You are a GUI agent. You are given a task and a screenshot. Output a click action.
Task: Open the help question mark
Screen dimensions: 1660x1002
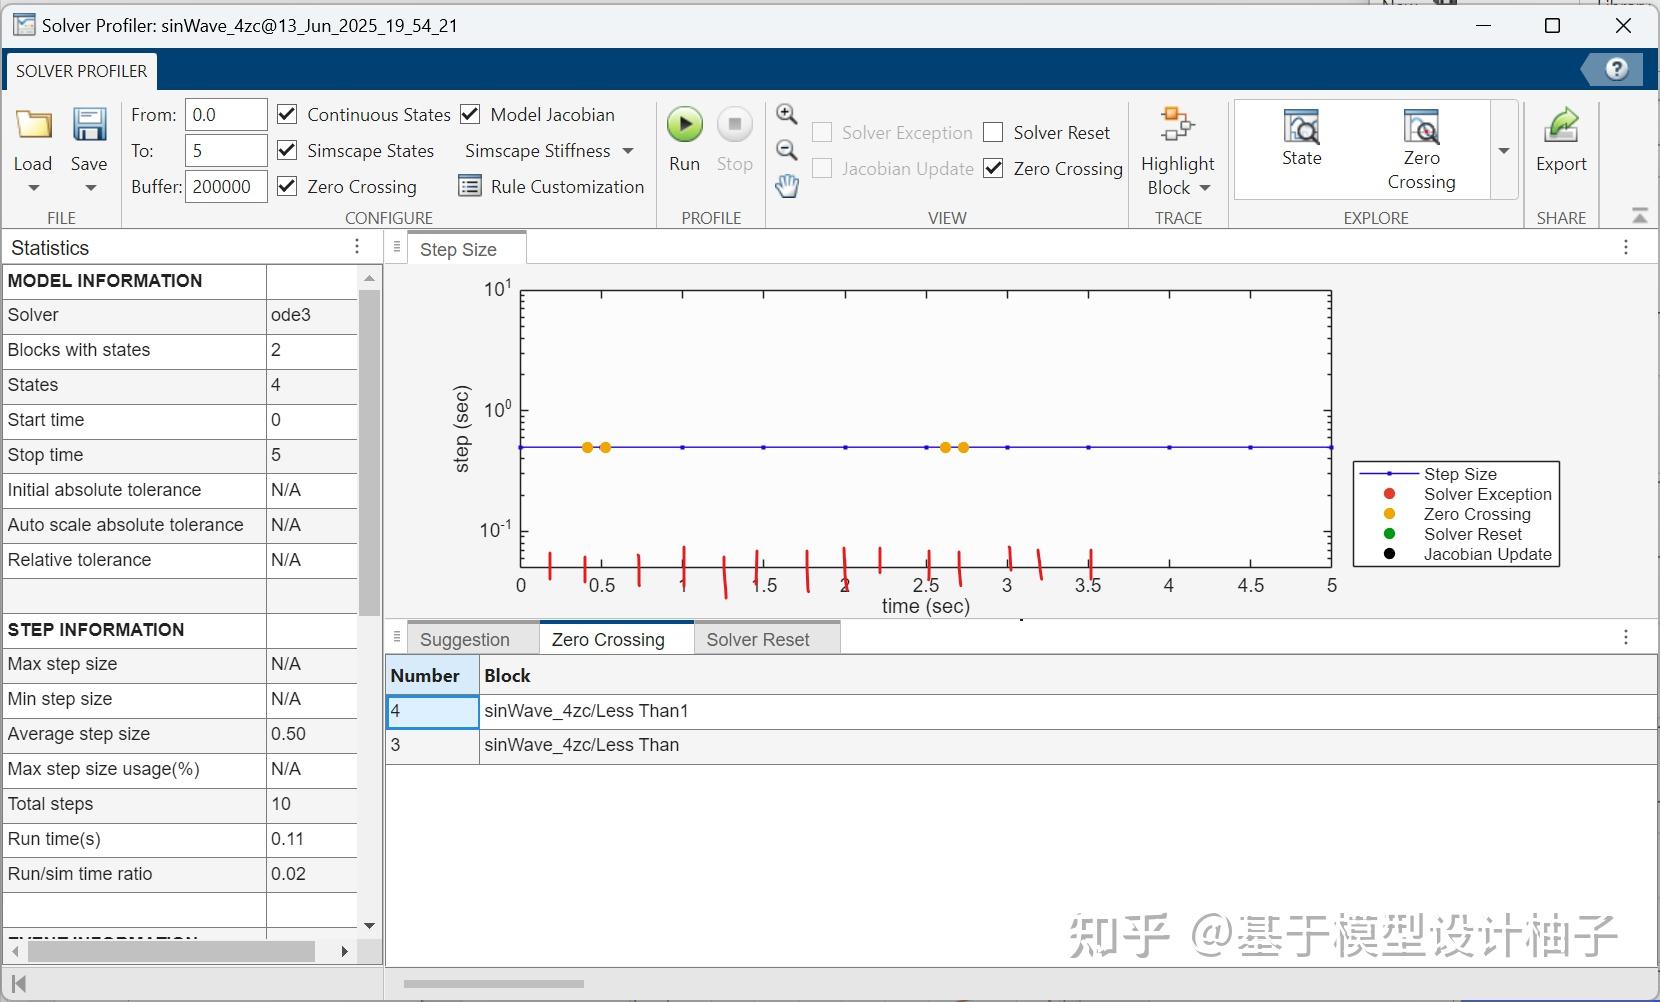(1616, 69)
